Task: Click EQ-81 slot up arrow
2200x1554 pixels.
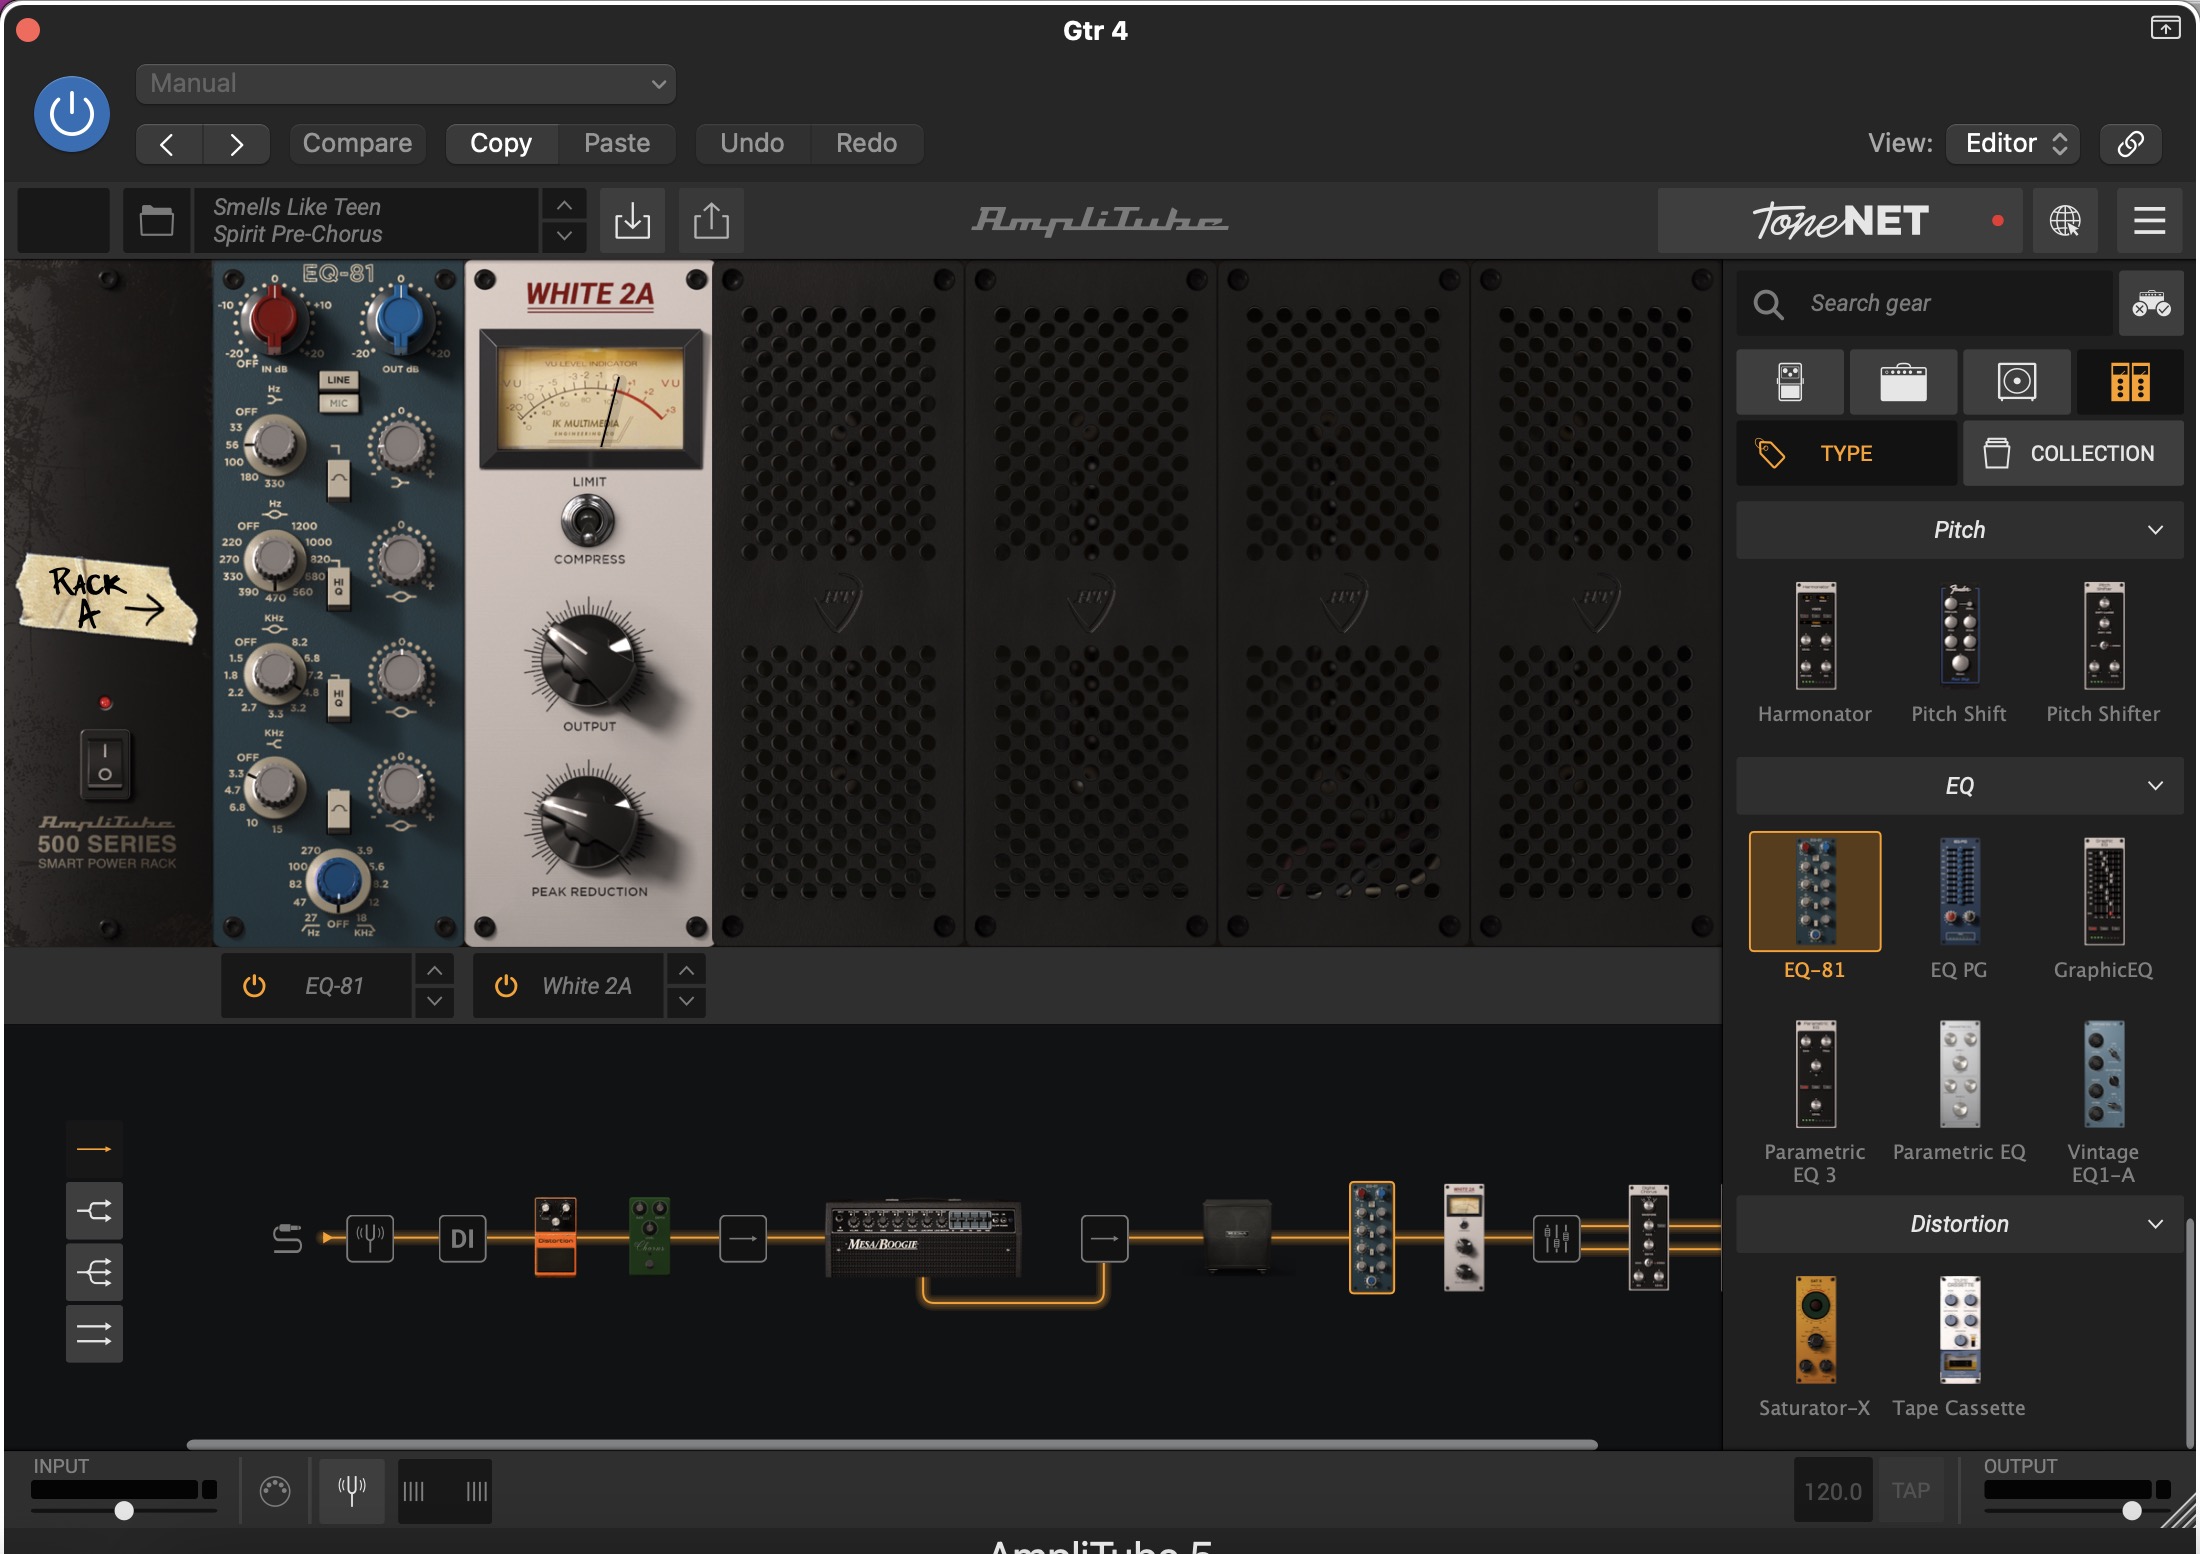Action: click(x=435, y=971)
